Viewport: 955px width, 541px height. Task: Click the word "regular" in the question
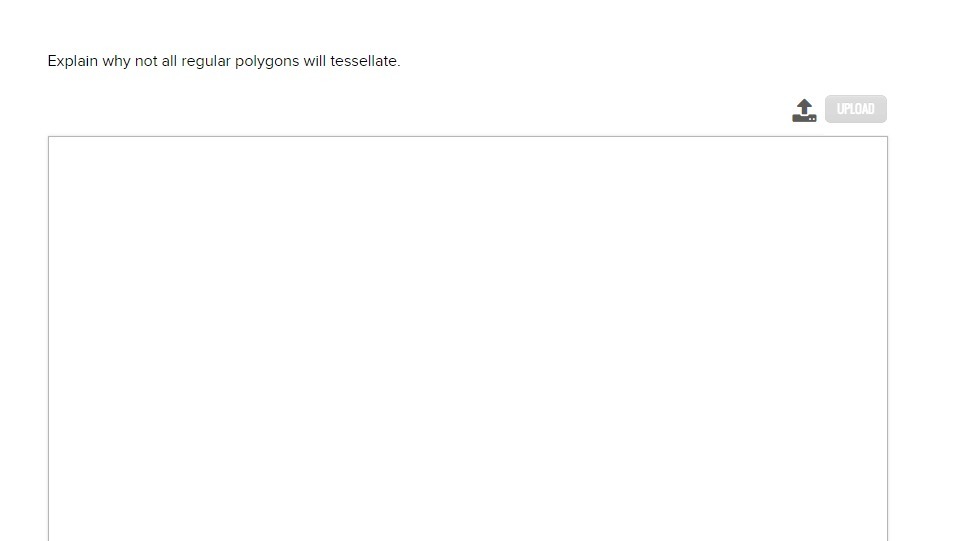click(206, 62)
